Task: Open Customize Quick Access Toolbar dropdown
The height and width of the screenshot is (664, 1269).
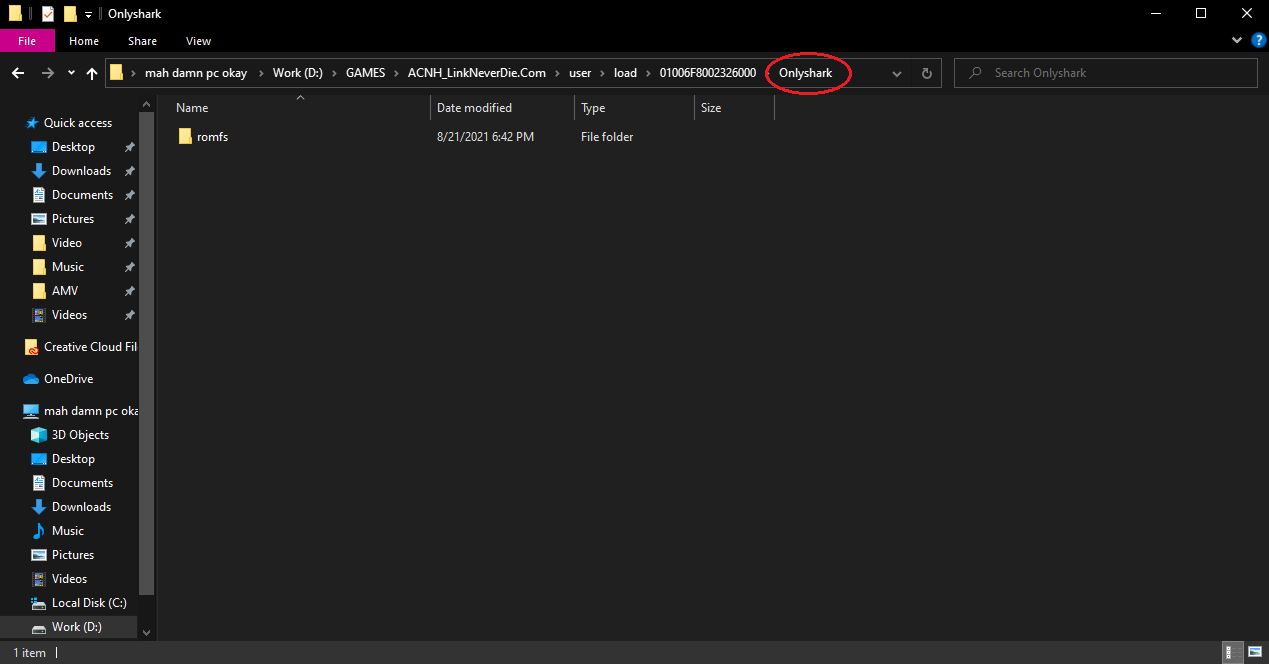Action: point(88,14)
